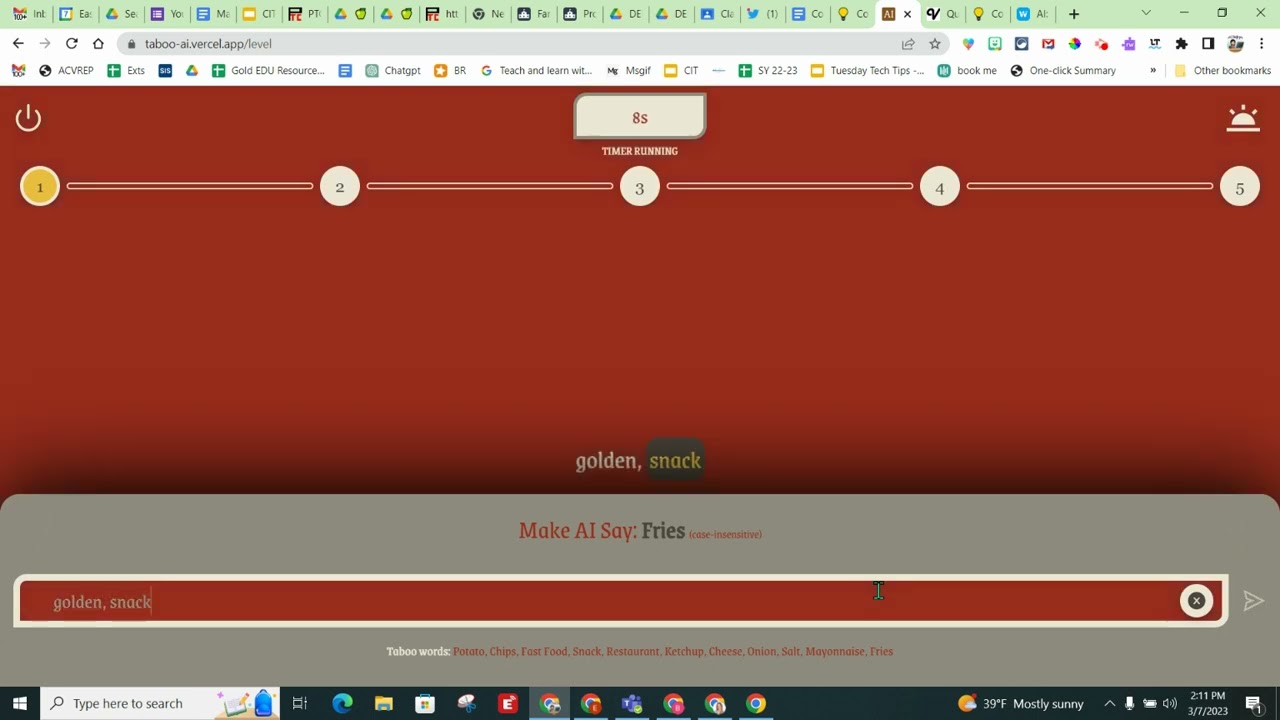Open Windows Start menu
Image resolution: width=1280 pixels, height=720 pixels.
click(19, 703)
